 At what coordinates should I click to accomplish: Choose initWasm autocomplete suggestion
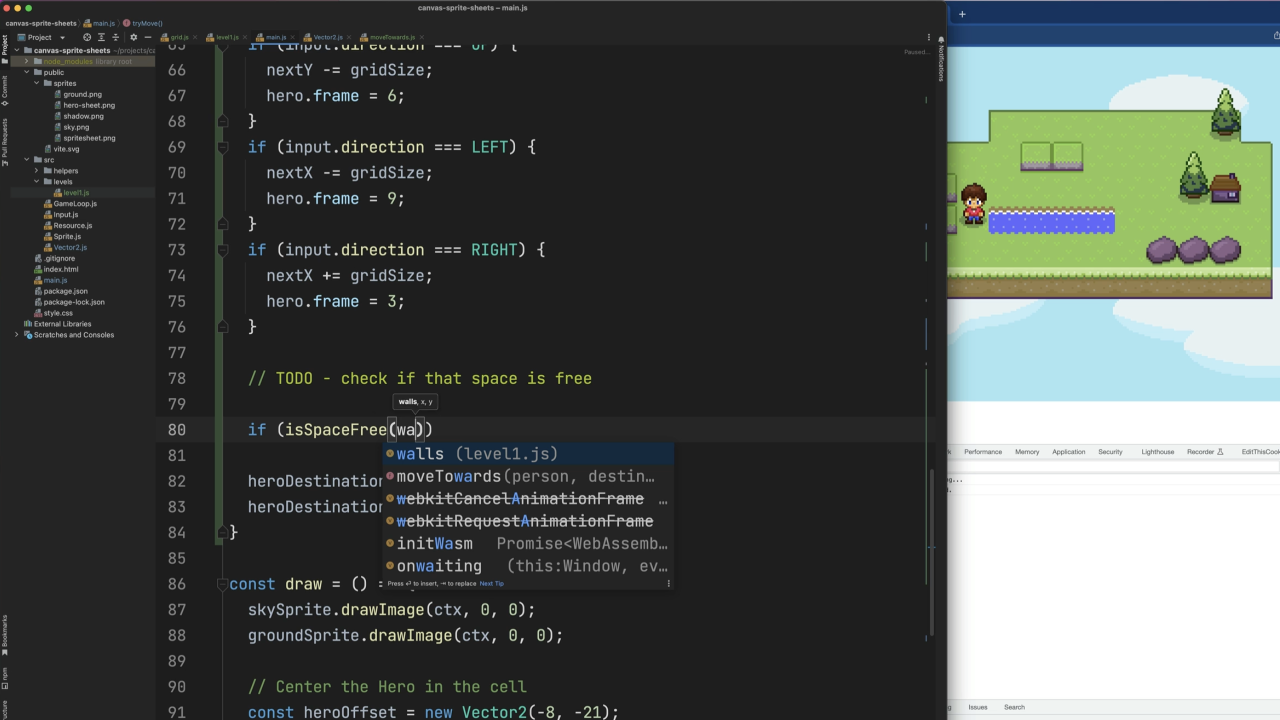click(528, 544)
